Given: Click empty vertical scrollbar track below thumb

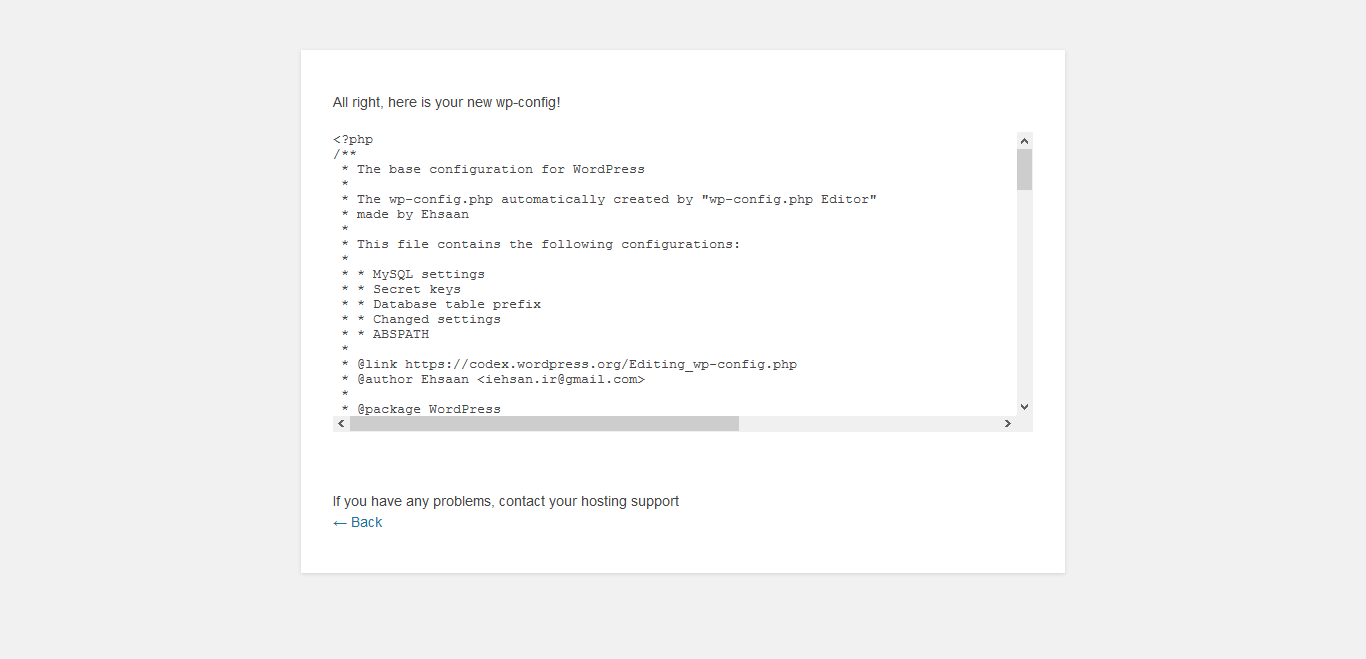Looking at the screenshot, I should [1024, 295].
